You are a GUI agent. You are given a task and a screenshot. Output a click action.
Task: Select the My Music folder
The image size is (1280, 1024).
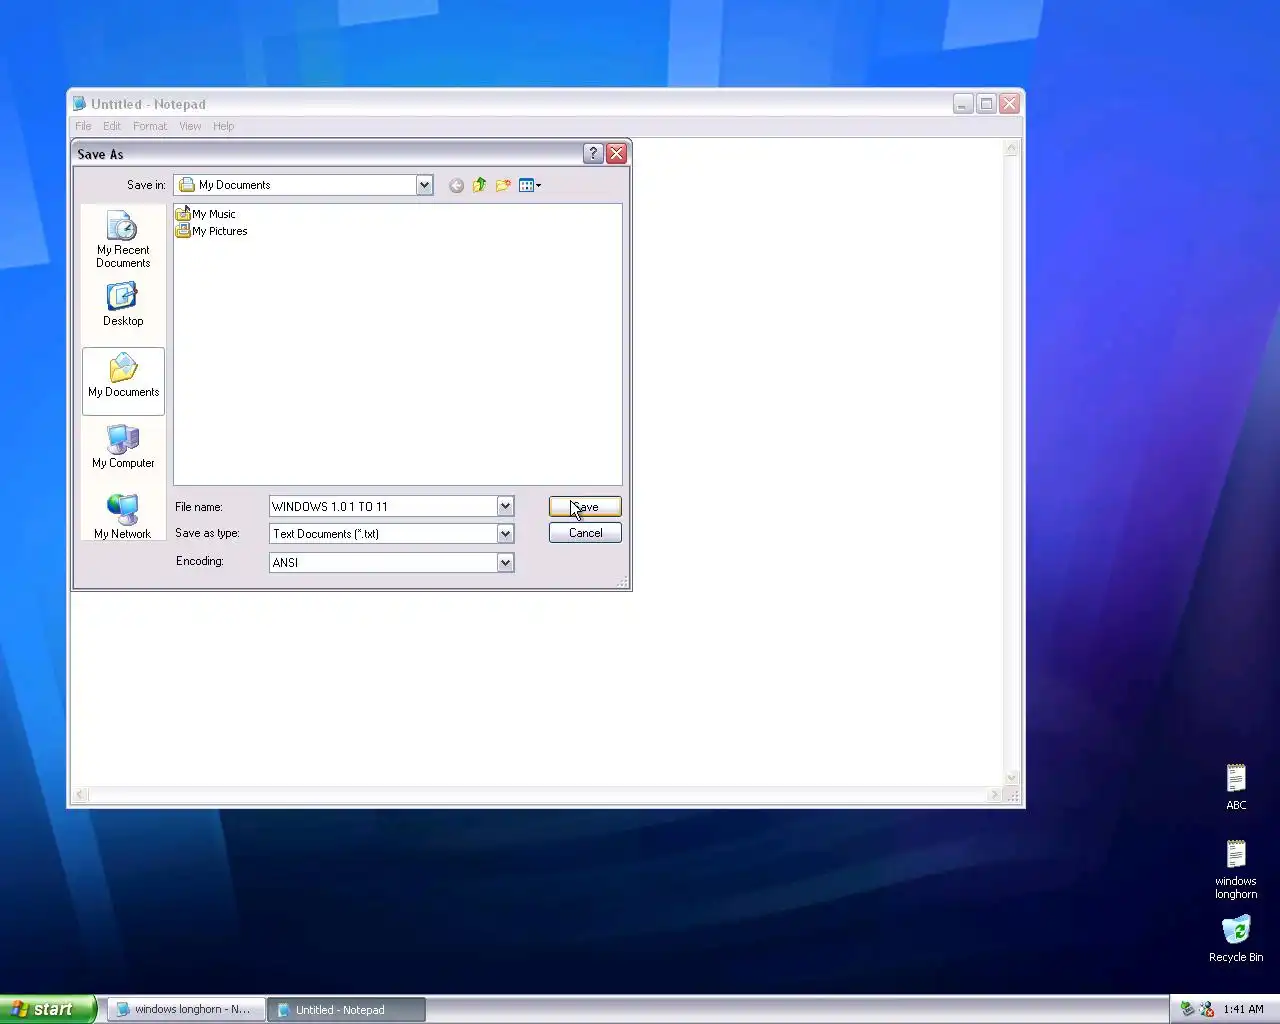click(x=206, y=214)
